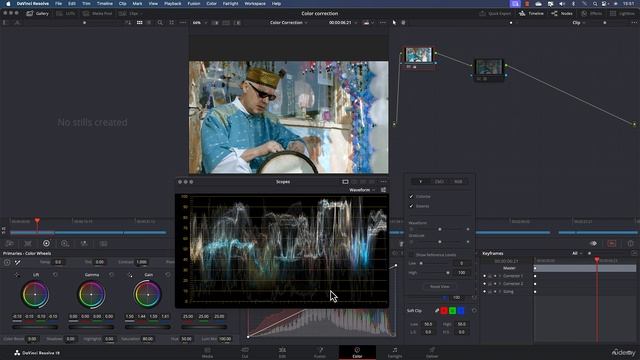
Task: Reset the Lift color wheel
Action: click(x=55, y=275)
